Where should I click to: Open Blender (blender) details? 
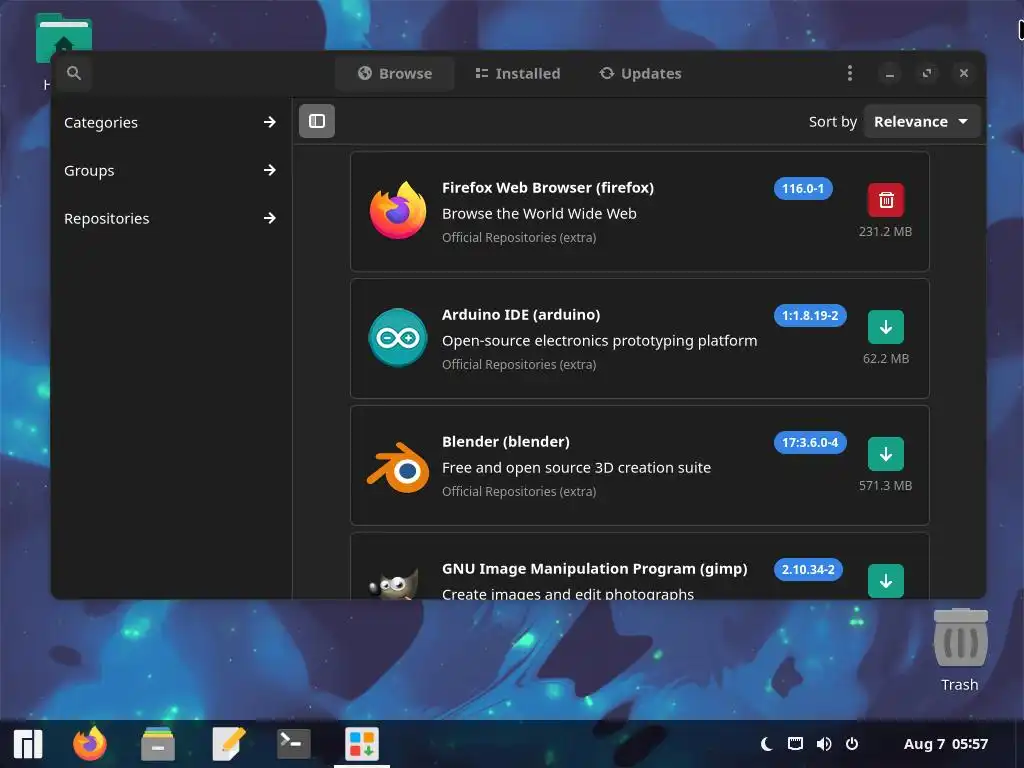point(505,442)
